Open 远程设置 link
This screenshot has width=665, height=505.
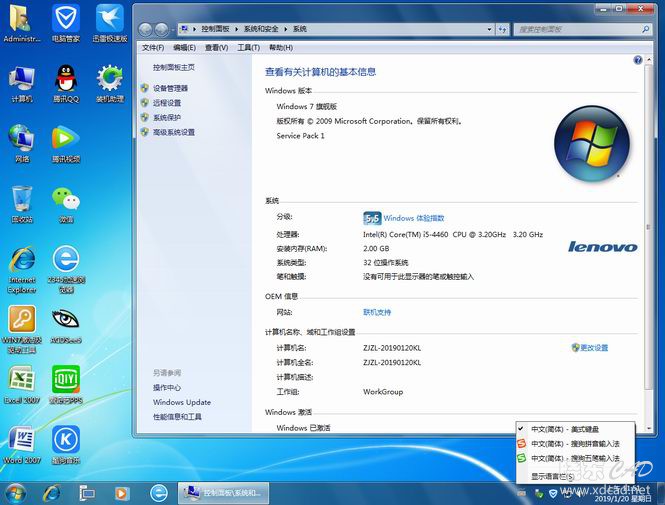coord(167,103)
